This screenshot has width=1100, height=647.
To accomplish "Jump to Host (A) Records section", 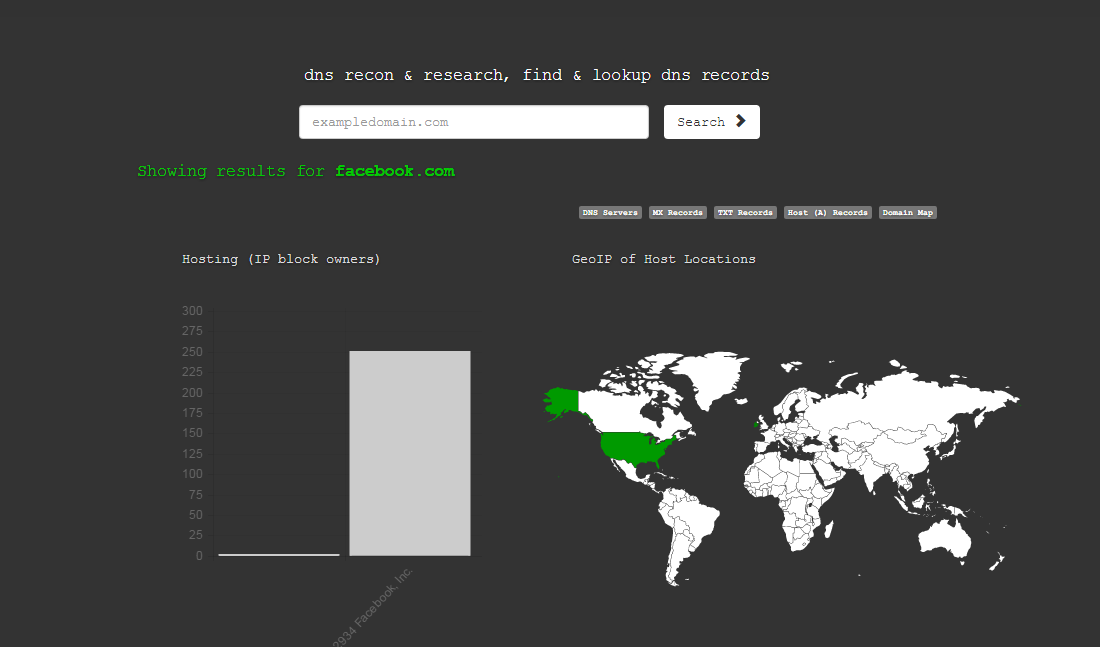I will tap(828, 213).
